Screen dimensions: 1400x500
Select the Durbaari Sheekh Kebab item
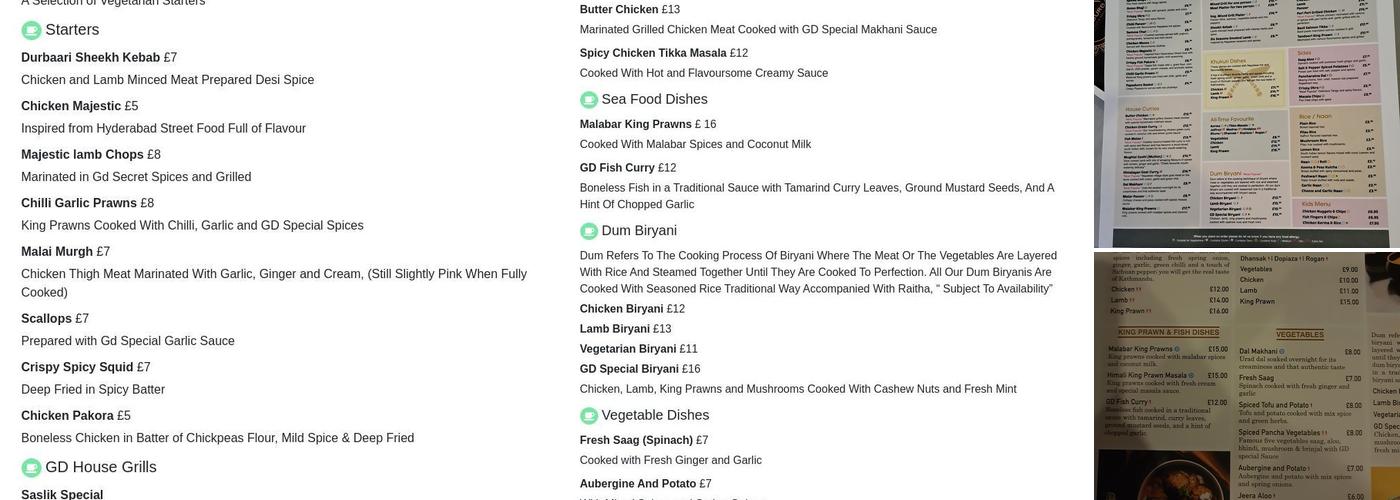pos(90,58)
